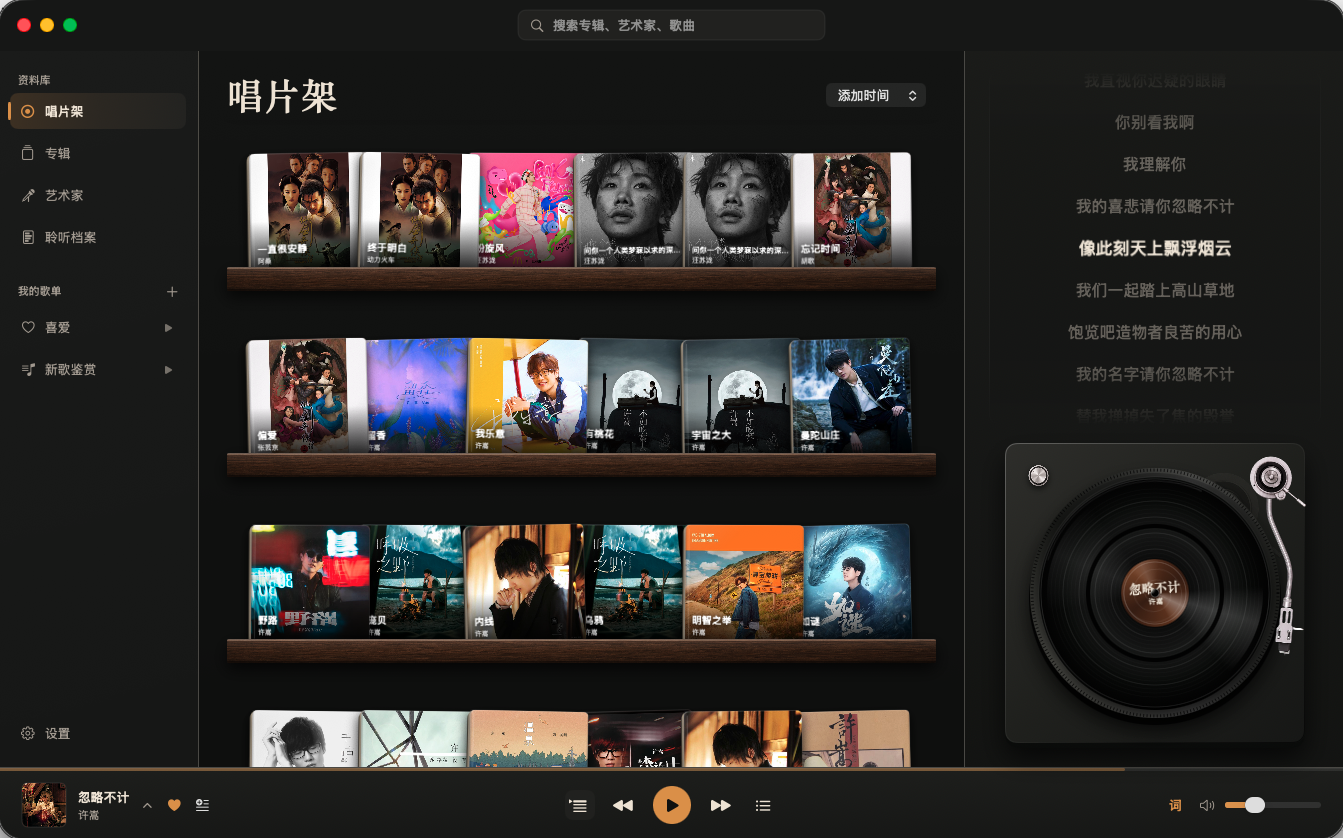This screenshot has width=1343, height=838.
Task: Select the album 忘记时间 by 胡歌
Action: (x=852, y=210)
